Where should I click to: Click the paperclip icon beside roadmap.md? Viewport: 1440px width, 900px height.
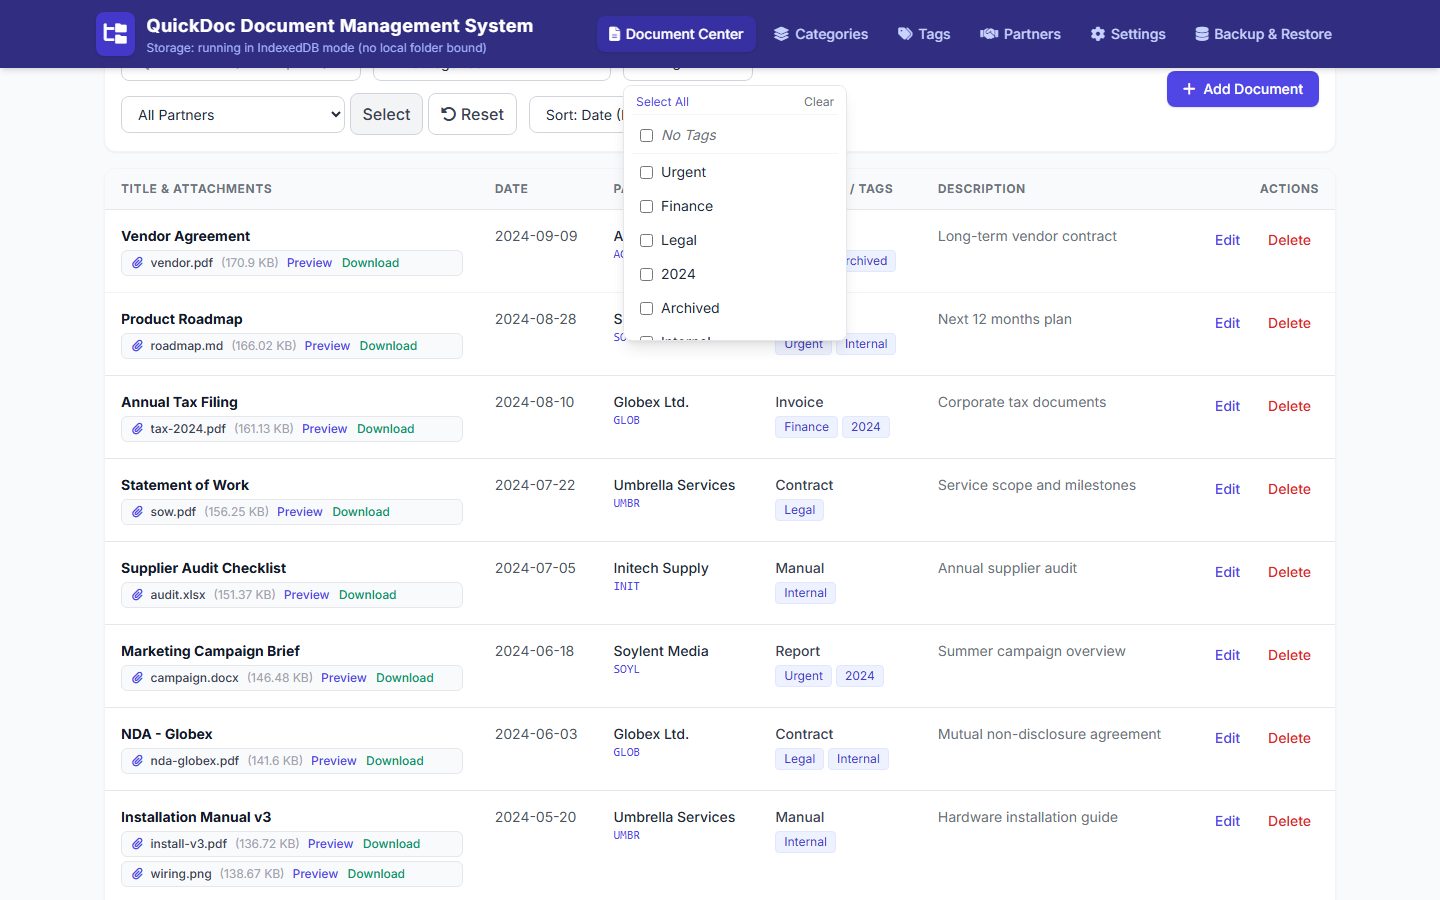coord(138,346)
